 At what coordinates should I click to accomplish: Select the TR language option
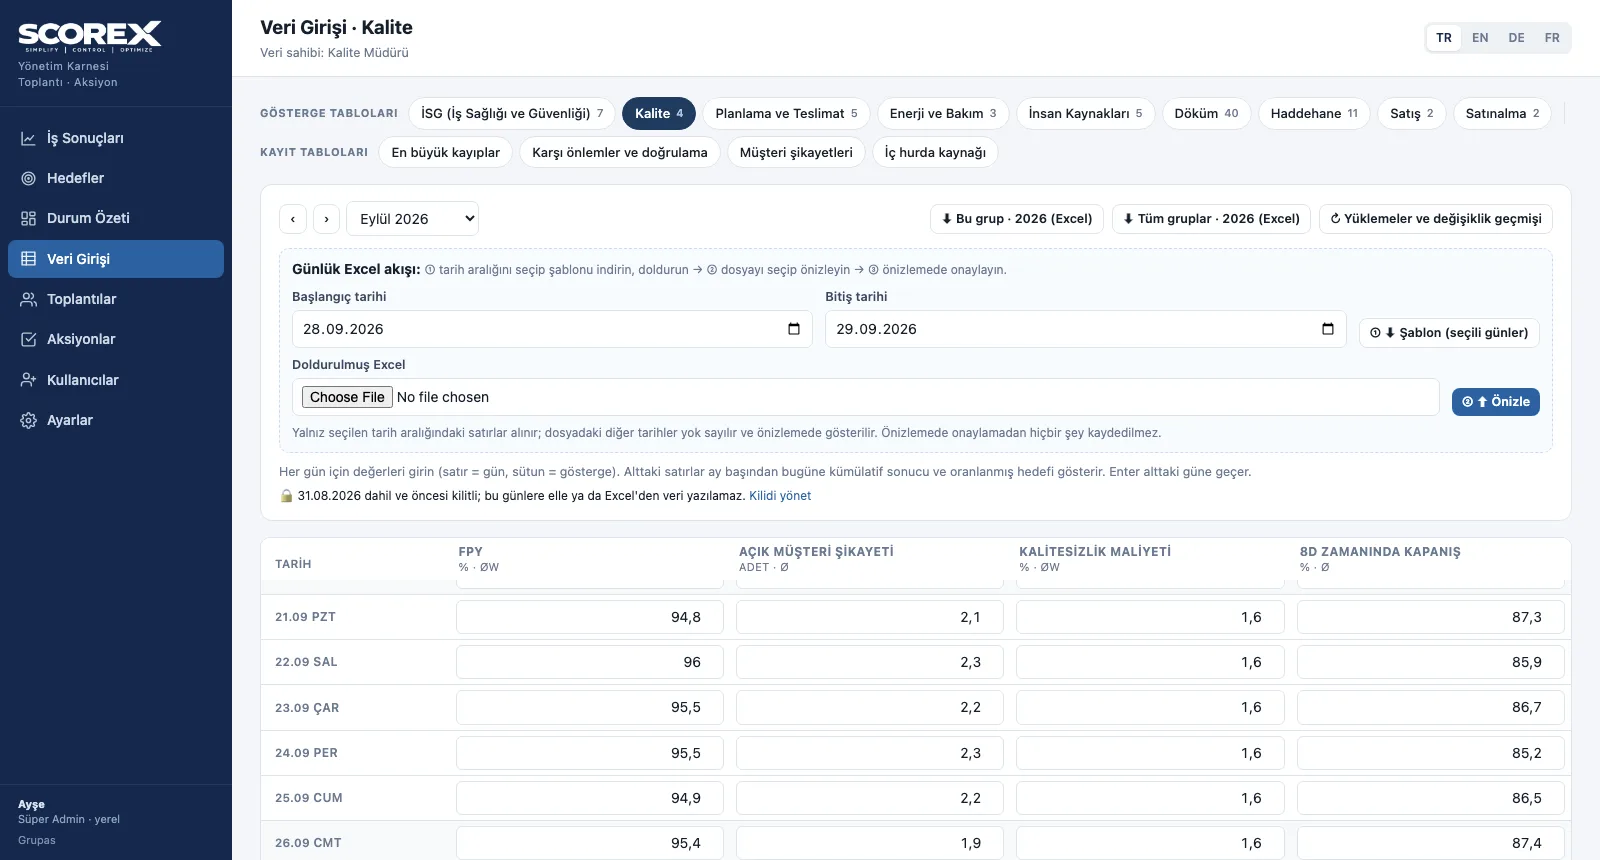pyautogui.click(x=1444, y=38)
